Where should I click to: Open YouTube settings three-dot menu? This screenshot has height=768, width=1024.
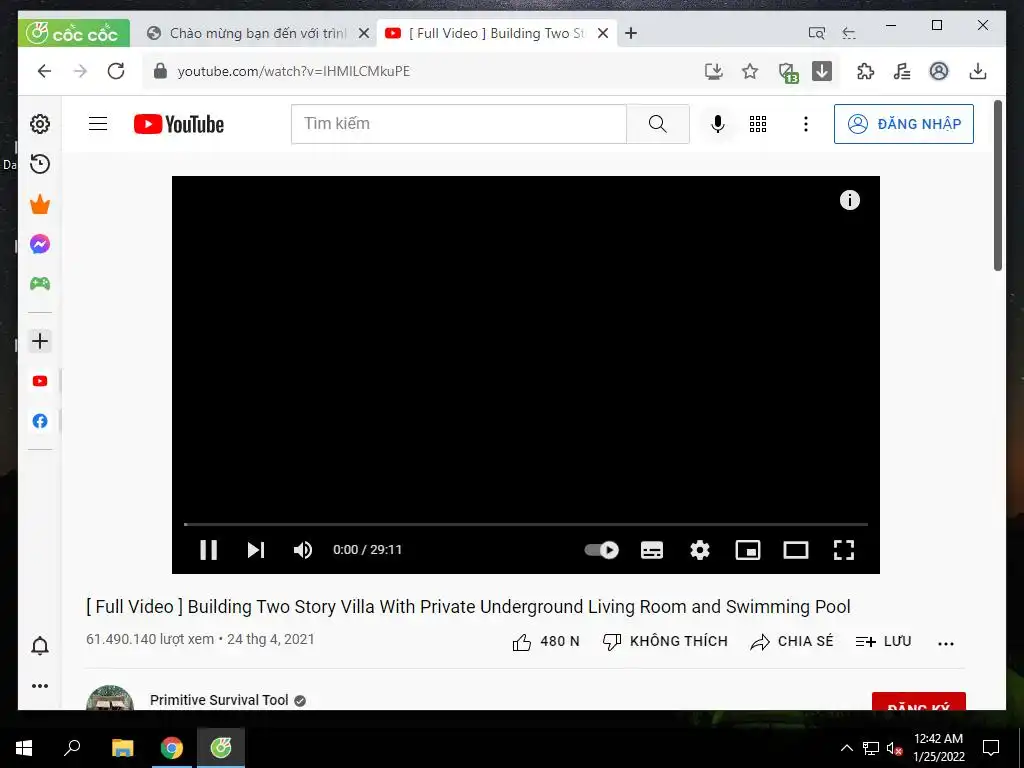[x=806, y=123]
